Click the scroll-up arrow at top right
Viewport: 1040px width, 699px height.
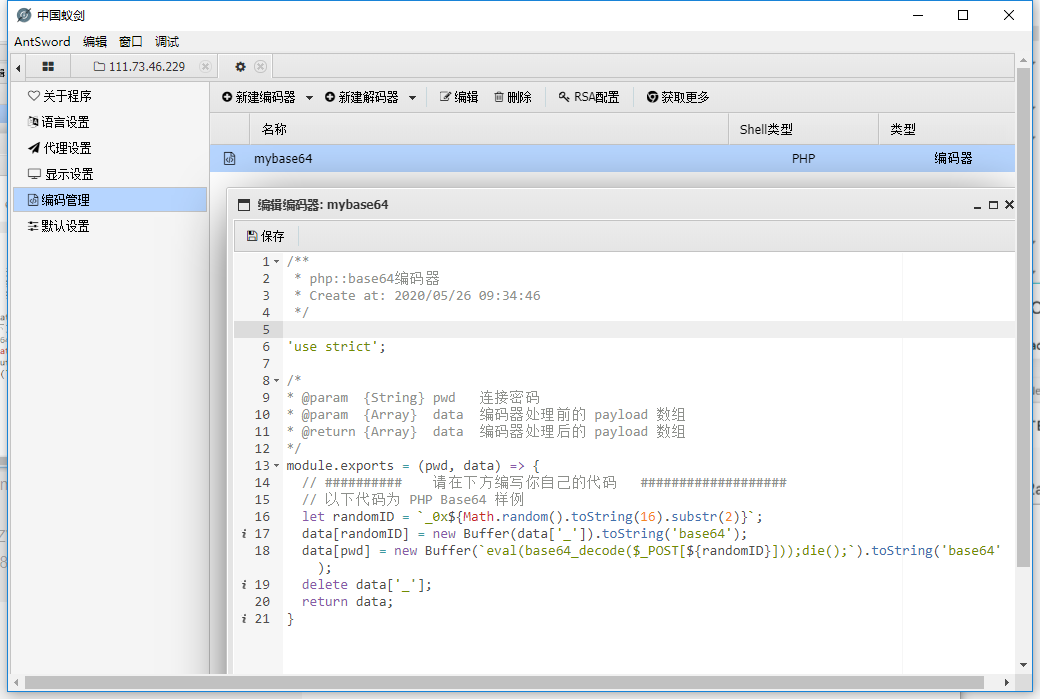click(x=1023, y=60)
